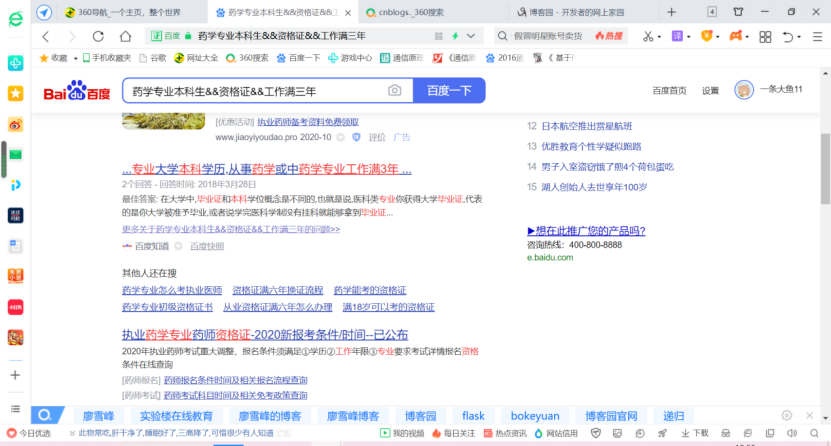Click the undo closed tab icon
The width and height of the screenshot is (831, 446).
coord(788,37)
